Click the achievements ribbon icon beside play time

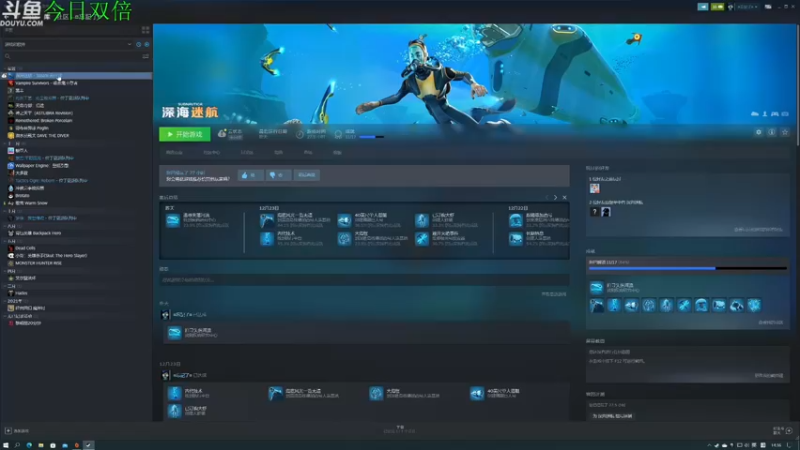338,134
